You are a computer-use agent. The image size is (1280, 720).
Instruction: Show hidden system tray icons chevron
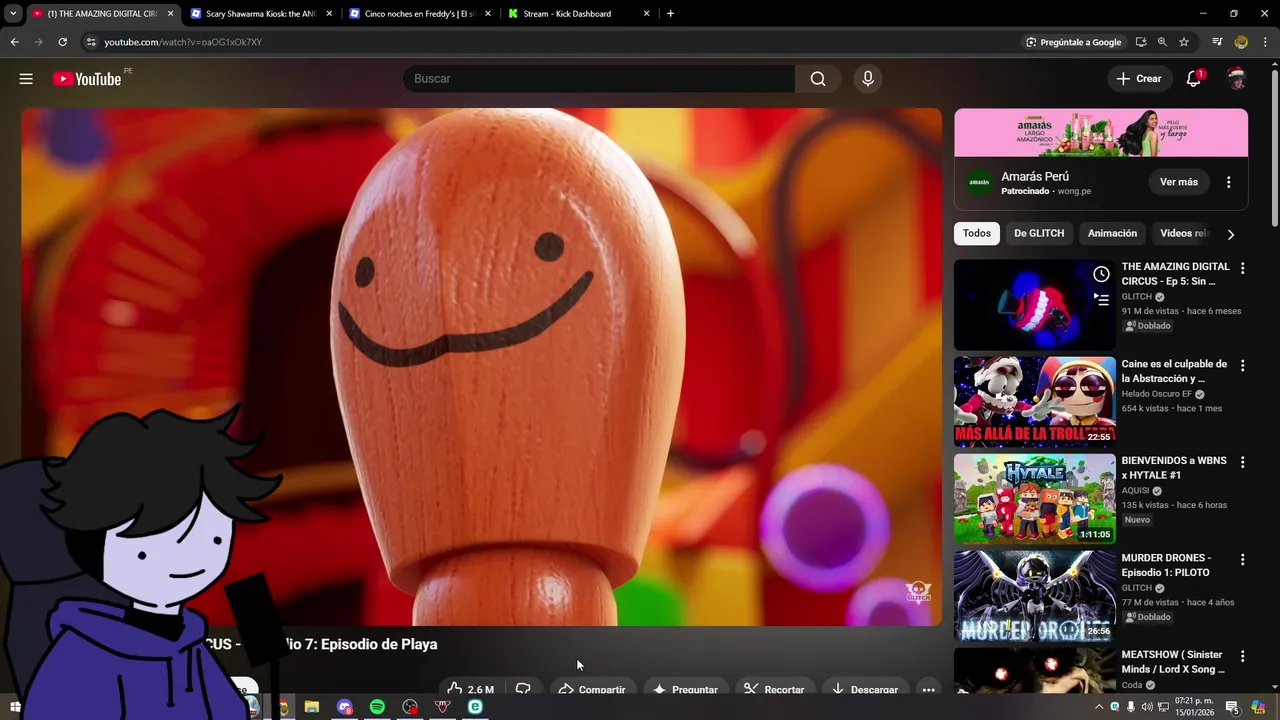click(1099, 707)
